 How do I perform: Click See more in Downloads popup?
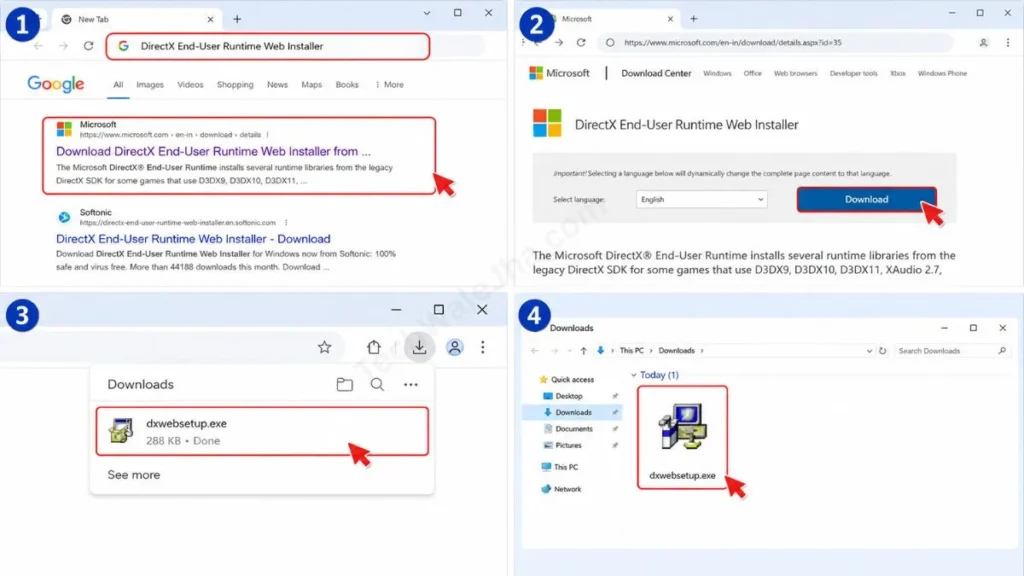coord(134,475)
